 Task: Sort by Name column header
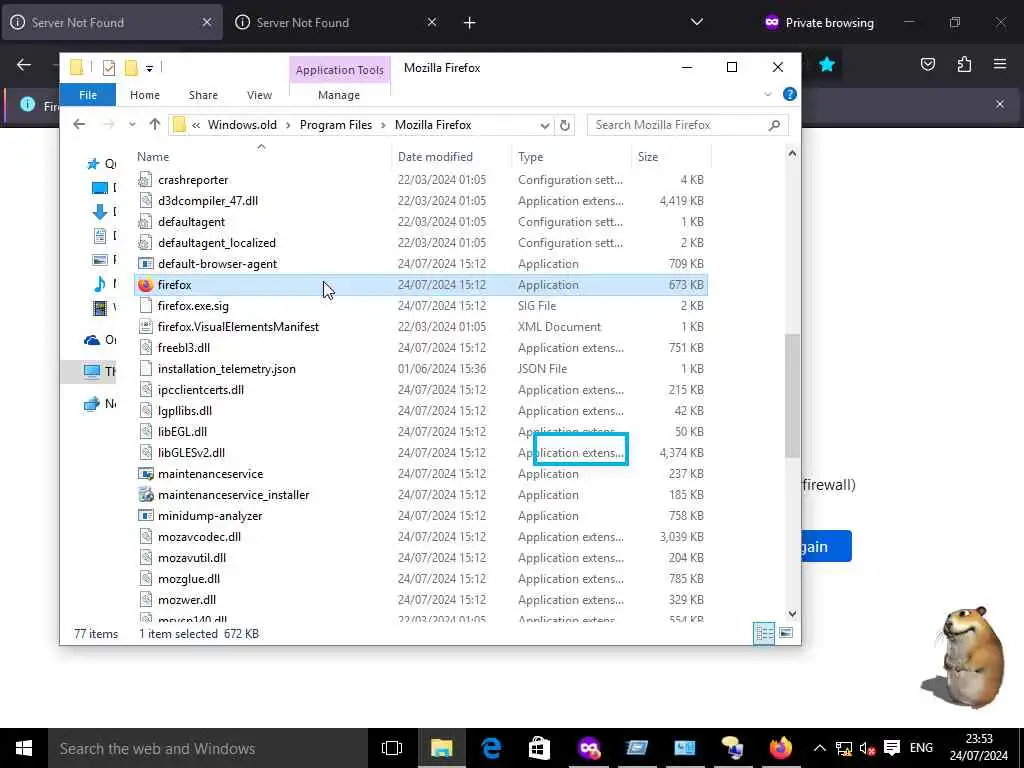click(153, 157)
